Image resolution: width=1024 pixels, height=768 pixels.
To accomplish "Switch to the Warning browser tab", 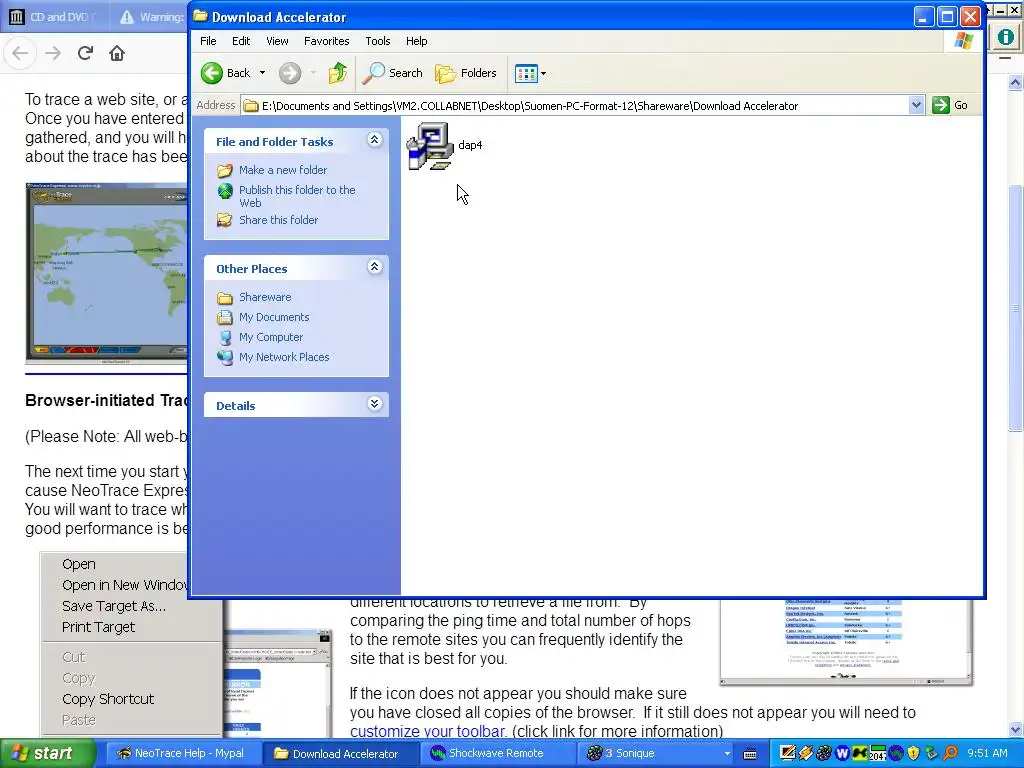I will 152,17.
